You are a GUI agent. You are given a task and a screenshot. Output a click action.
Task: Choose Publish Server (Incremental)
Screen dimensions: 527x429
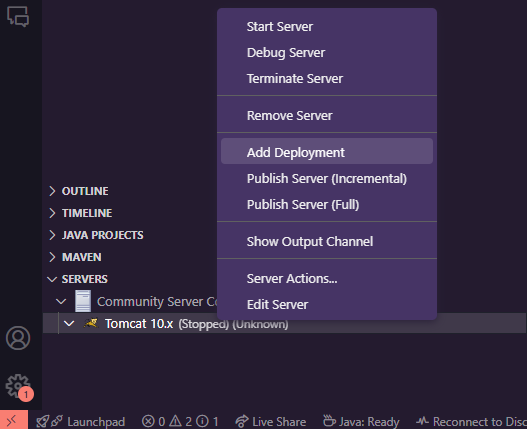tap(327, 179)
